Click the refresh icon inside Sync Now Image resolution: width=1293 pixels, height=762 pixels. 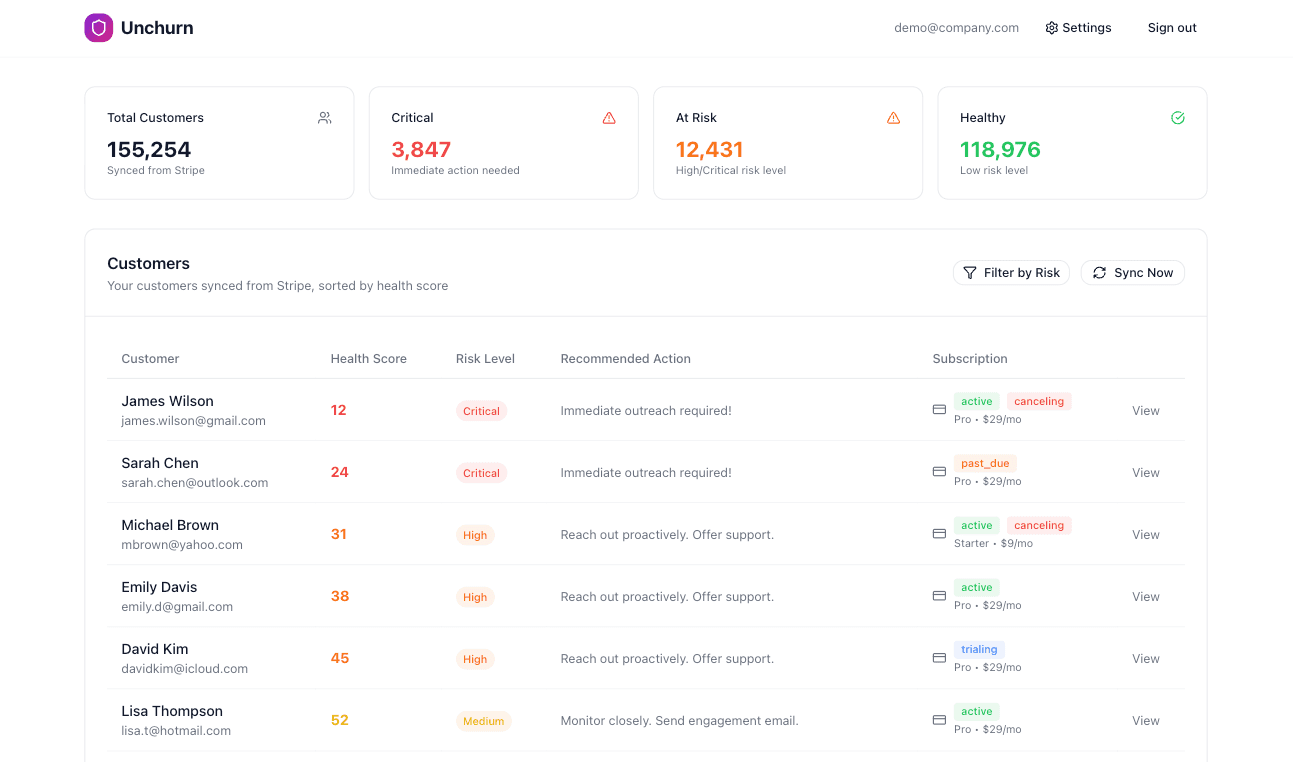1099,272
